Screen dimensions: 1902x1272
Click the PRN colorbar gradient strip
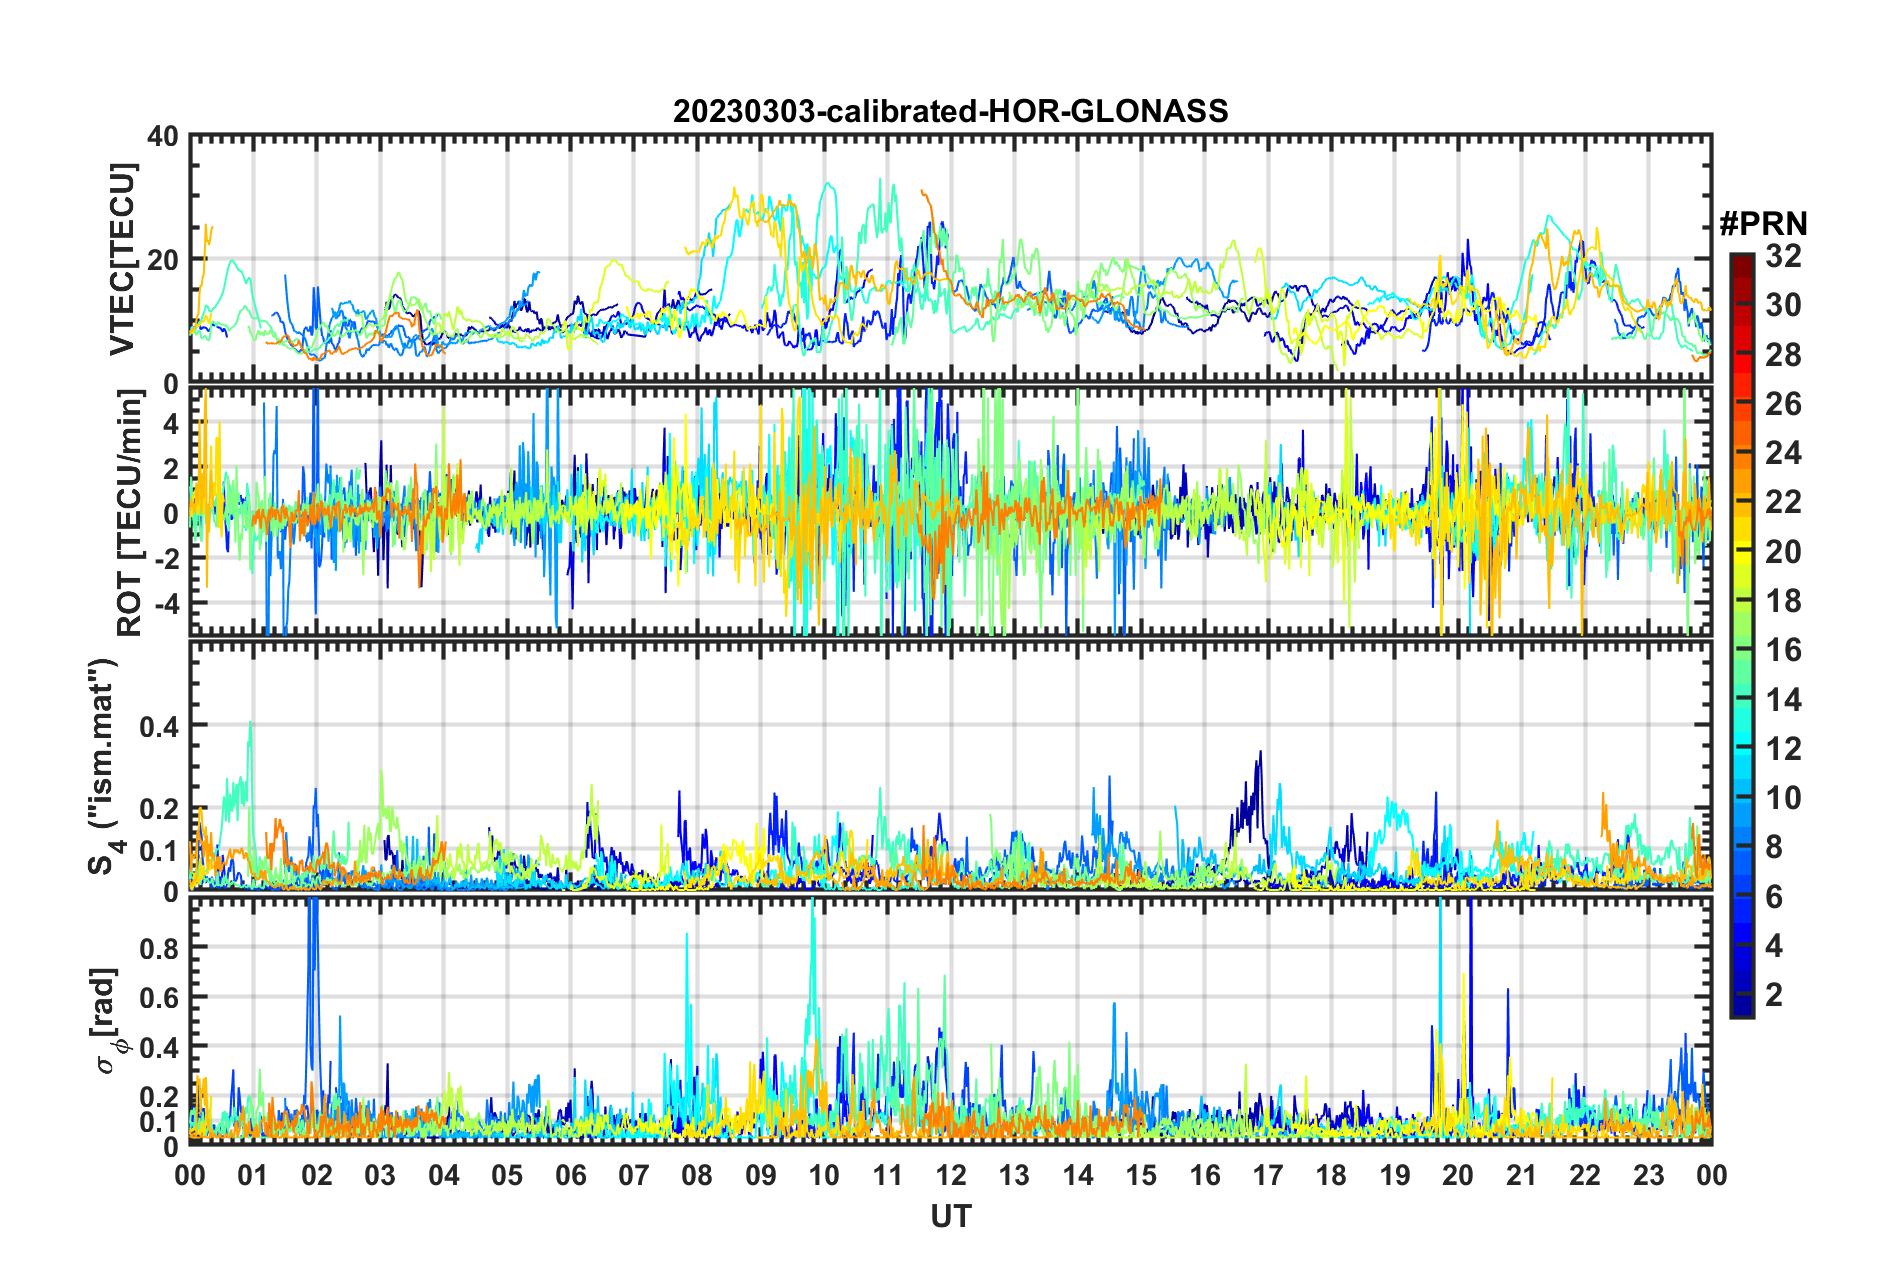[x=1741, y=635]
